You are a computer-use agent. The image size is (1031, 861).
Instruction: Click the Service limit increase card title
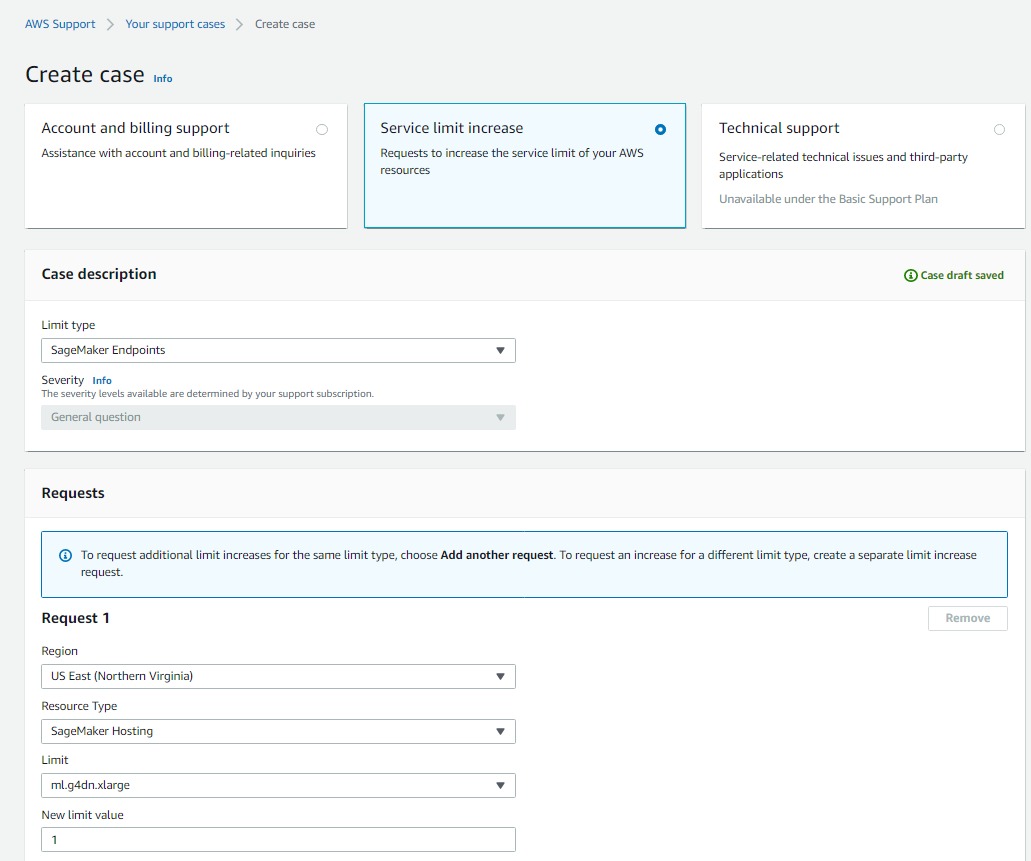click(452, 128)
